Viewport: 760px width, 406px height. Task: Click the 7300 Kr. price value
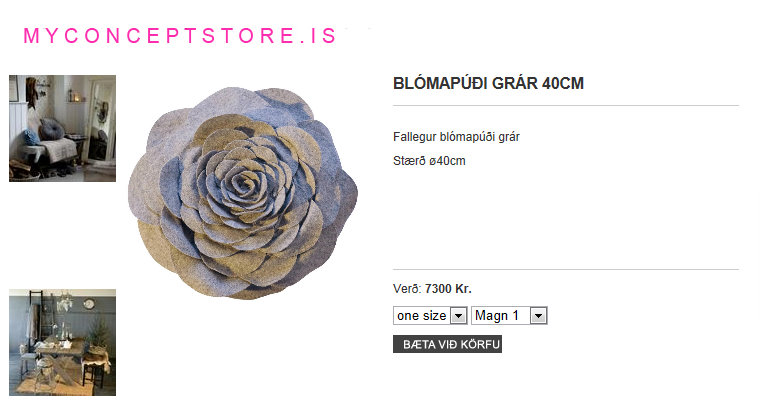tap(448, 289)
